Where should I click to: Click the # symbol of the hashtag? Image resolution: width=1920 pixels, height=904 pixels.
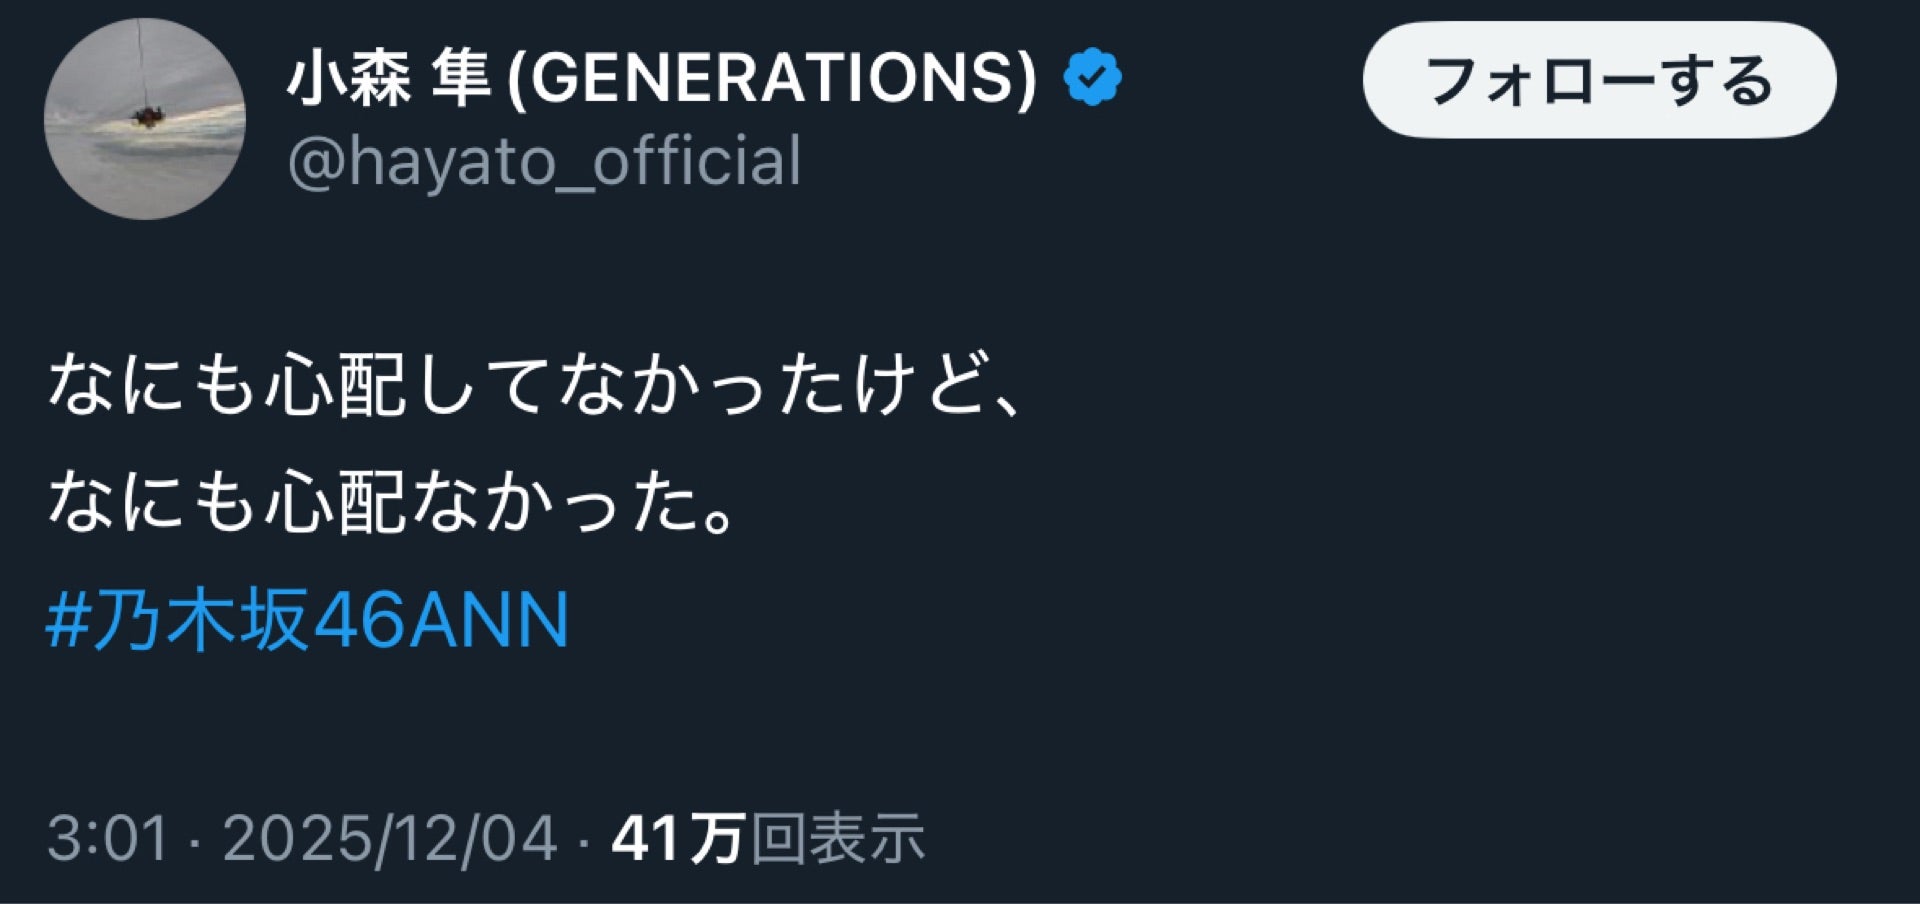[68, 620]
